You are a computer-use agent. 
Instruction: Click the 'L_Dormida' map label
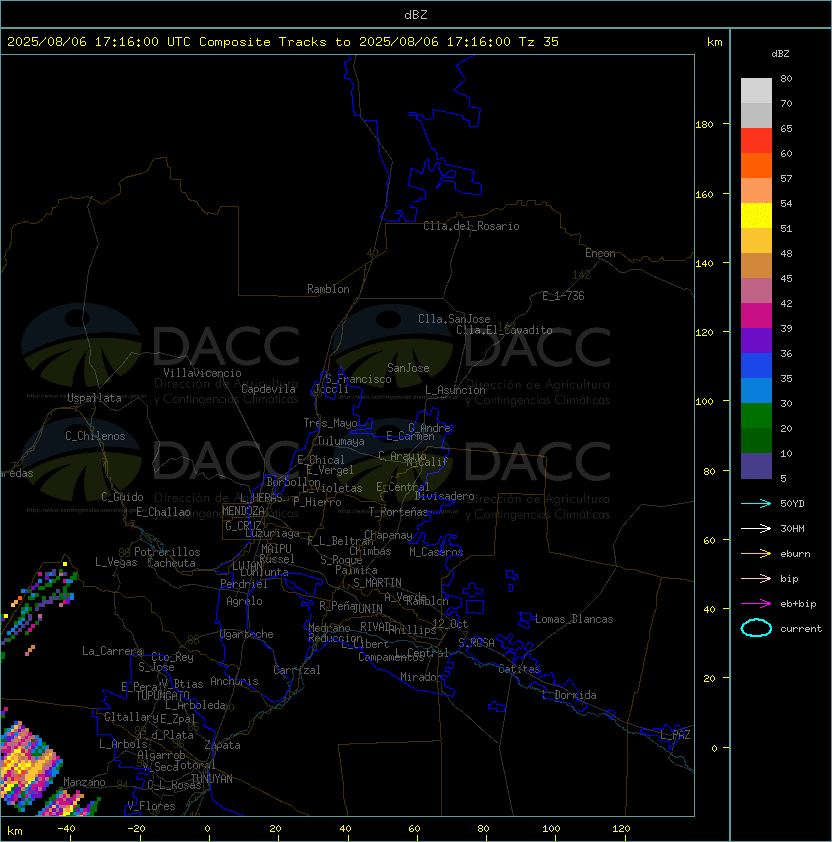[569, 695]
